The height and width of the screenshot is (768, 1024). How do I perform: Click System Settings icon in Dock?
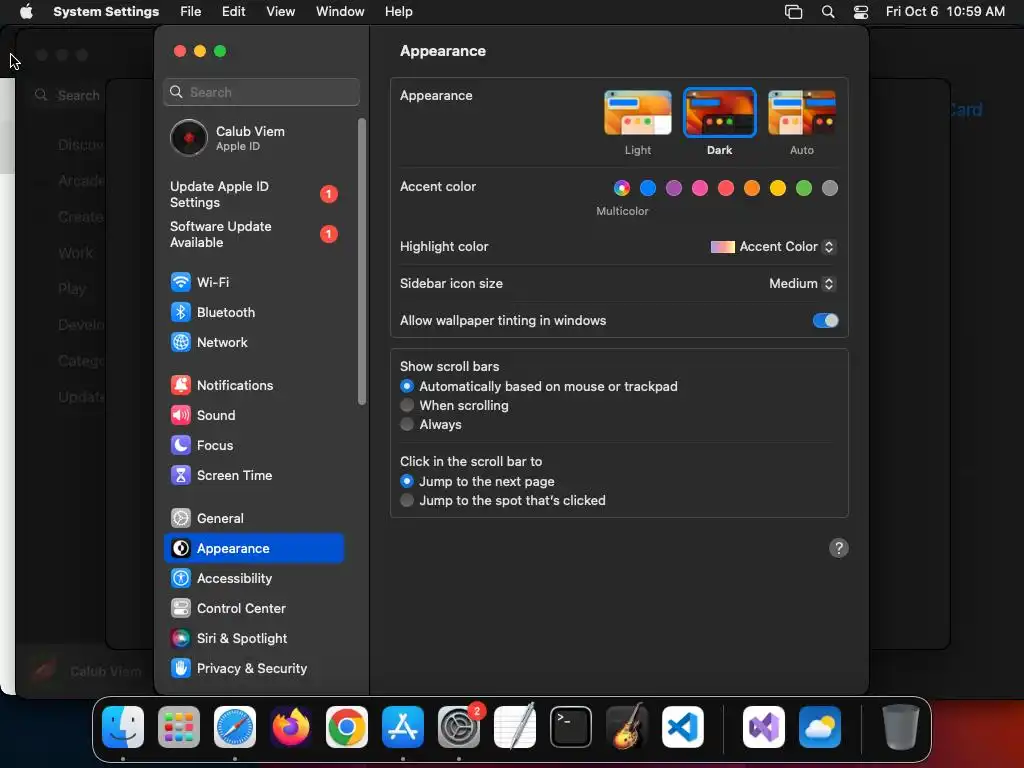458,727
